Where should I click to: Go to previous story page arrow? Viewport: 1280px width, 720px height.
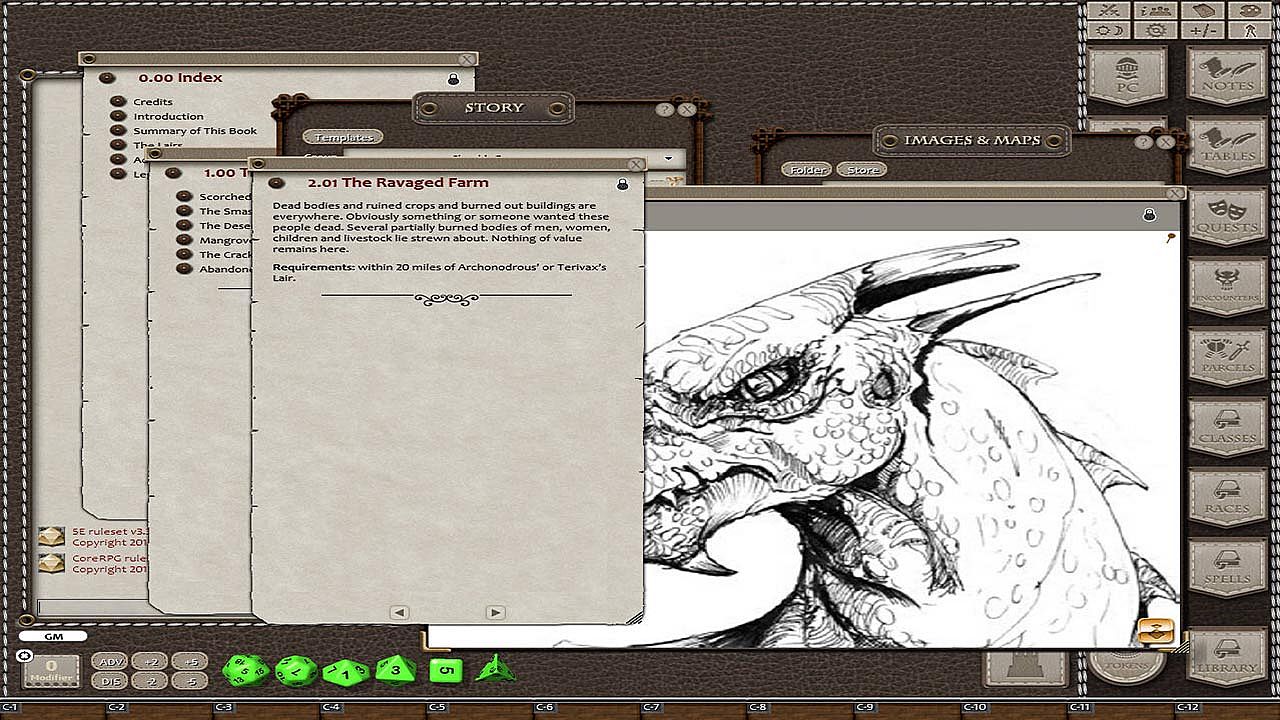click(x=399, y=612)
